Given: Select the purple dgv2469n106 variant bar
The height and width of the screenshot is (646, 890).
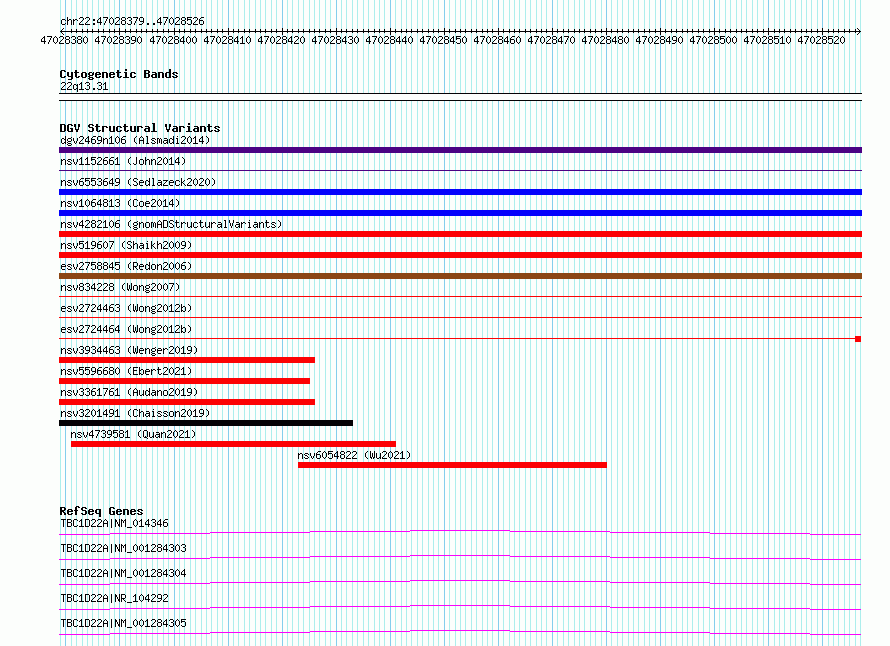Looking at the screenshot, I should [x=460, y=150].
